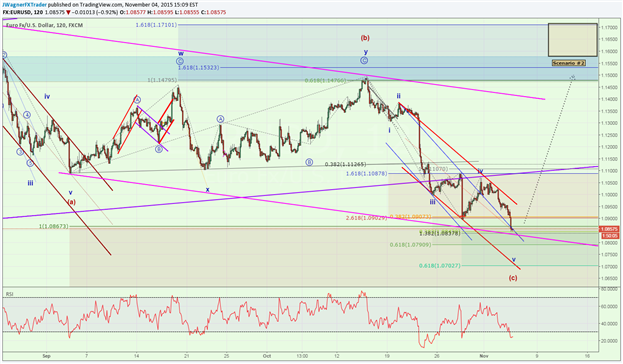The width and height of the screenshot is (623, 364).
Task: Select the blue y wave label
Action: 366,52
